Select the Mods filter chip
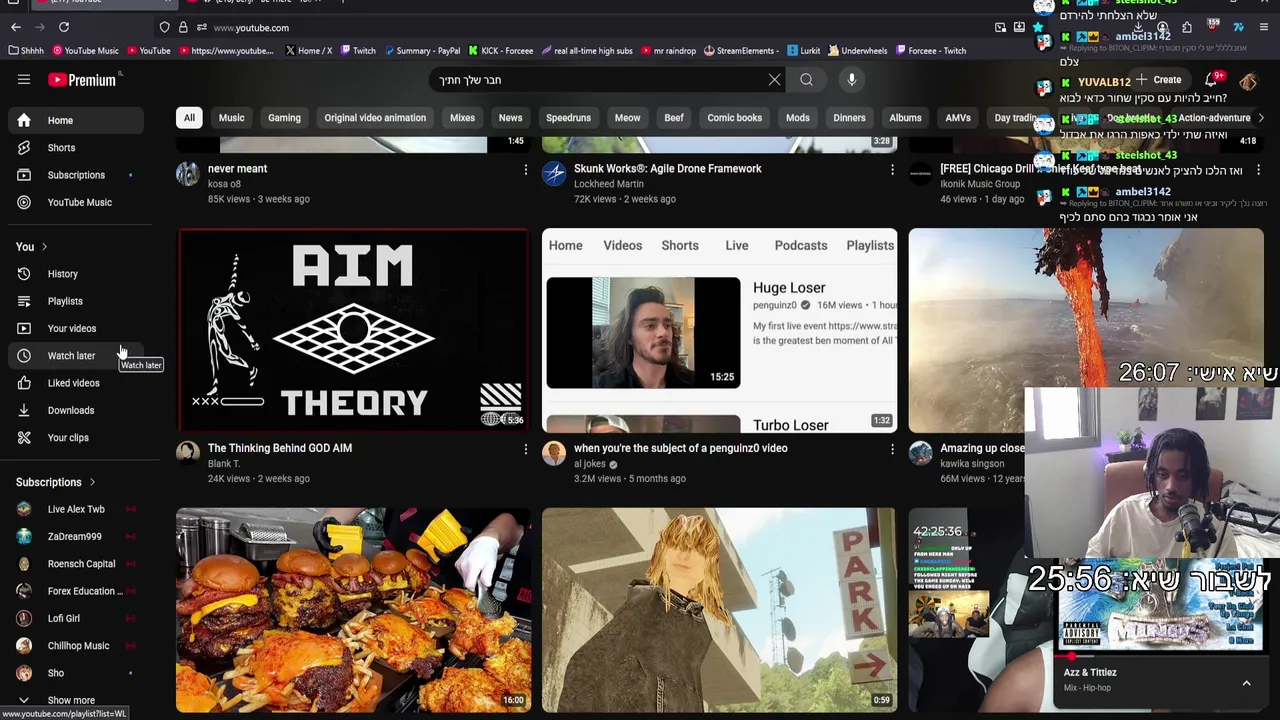The image size is (1280, 720). tap(798, 118)
